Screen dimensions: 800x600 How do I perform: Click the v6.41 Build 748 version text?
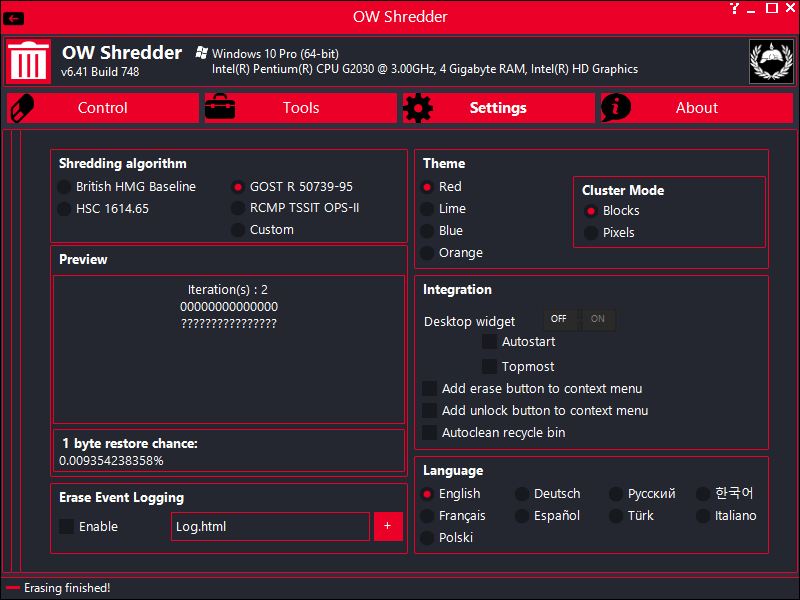(100, 72)
